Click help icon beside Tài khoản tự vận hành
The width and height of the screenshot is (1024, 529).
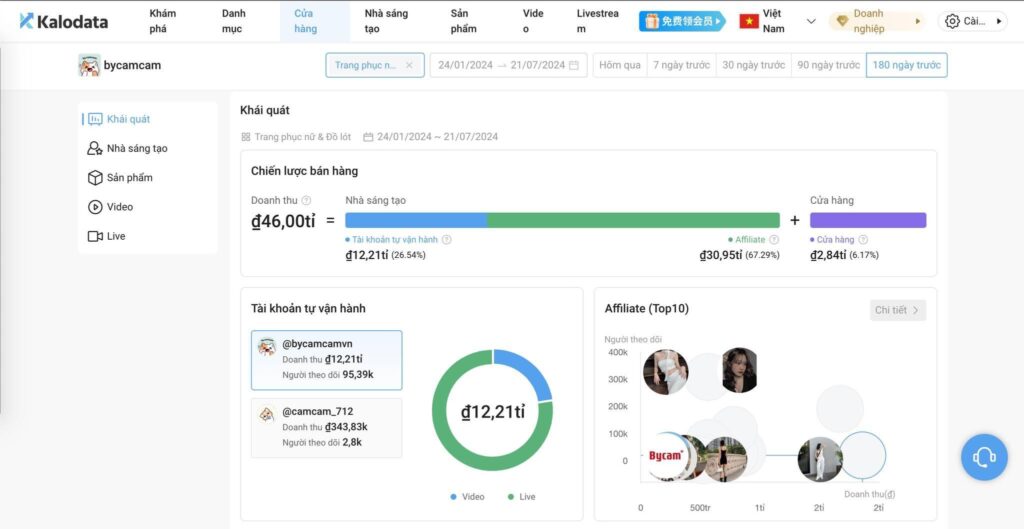[x=447, y=240]
